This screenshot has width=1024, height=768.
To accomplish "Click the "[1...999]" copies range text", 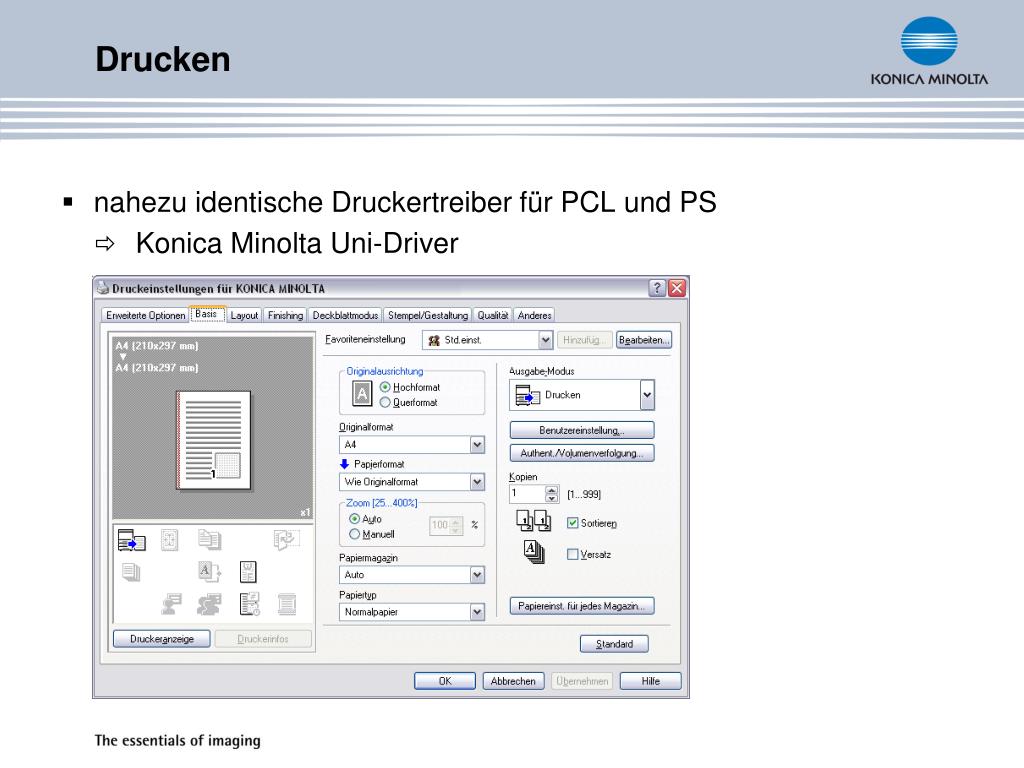I will (x=584, y=494).
